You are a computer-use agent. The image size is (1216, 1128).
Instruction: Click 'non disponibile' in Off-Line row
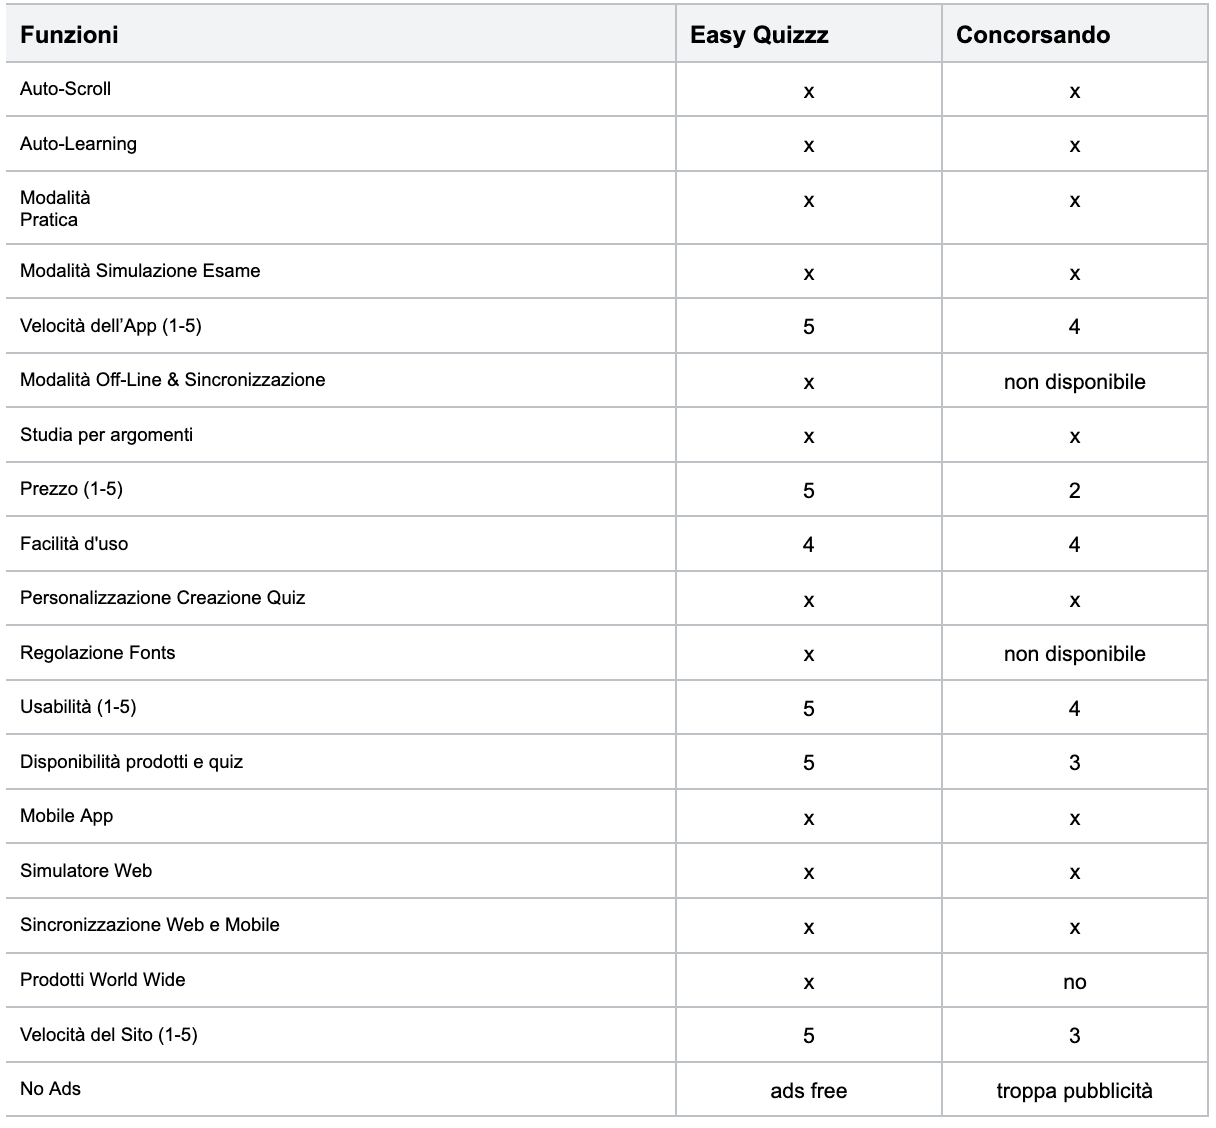pyautogui.click(x=1074, y=382)
